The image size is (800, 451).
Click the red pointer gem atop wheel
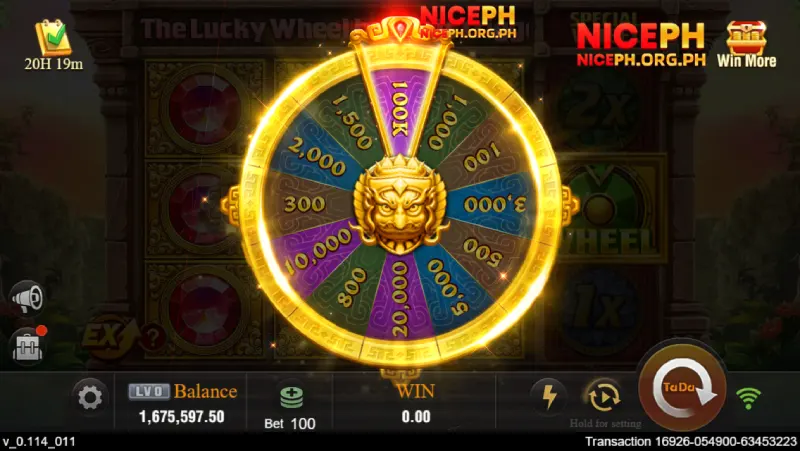pos(400,29)
